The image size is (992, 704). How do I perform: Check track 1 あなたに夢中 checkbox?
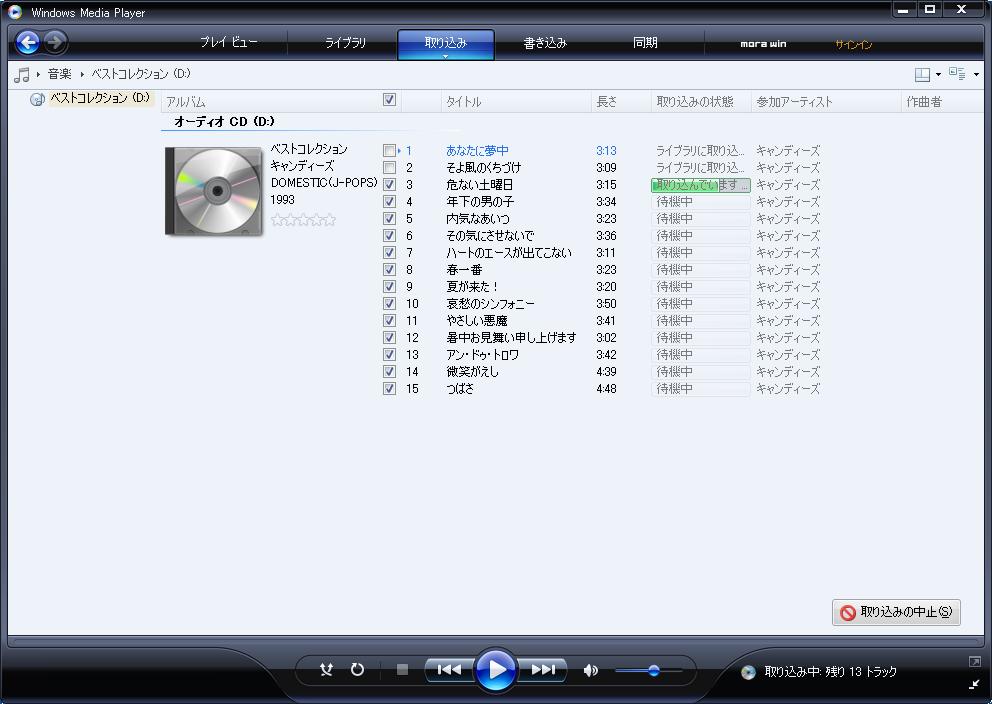[x=389, y=151]
